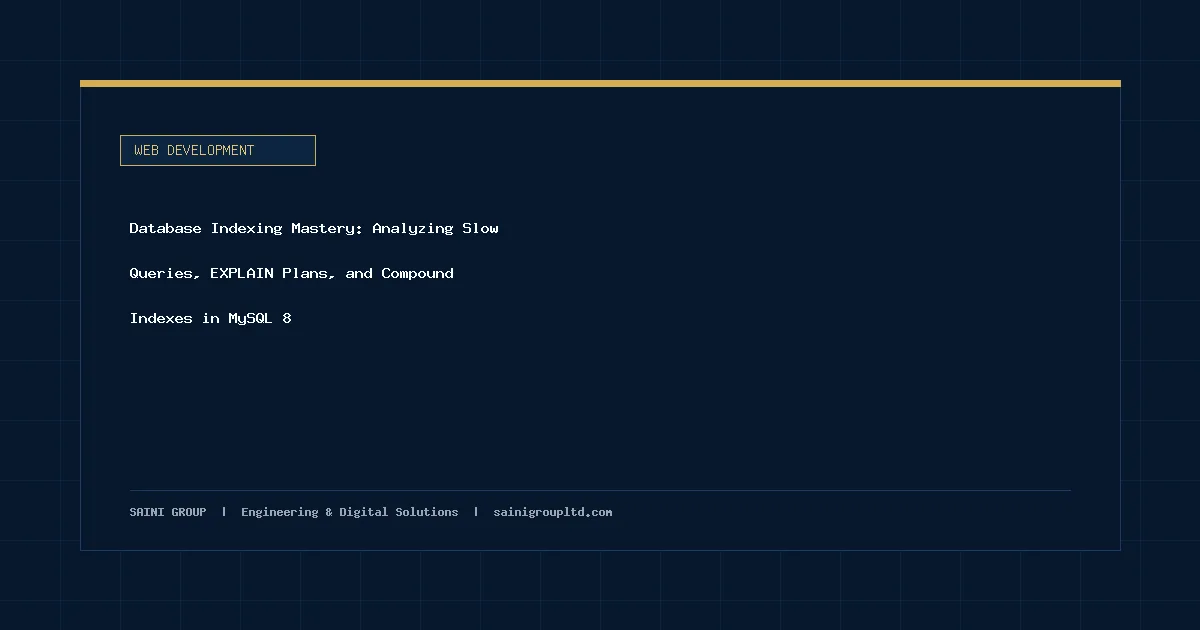Click the text 'Indexes in MySQL 8'
This screenshot has height=630, width=1200.
pos(211,318)
